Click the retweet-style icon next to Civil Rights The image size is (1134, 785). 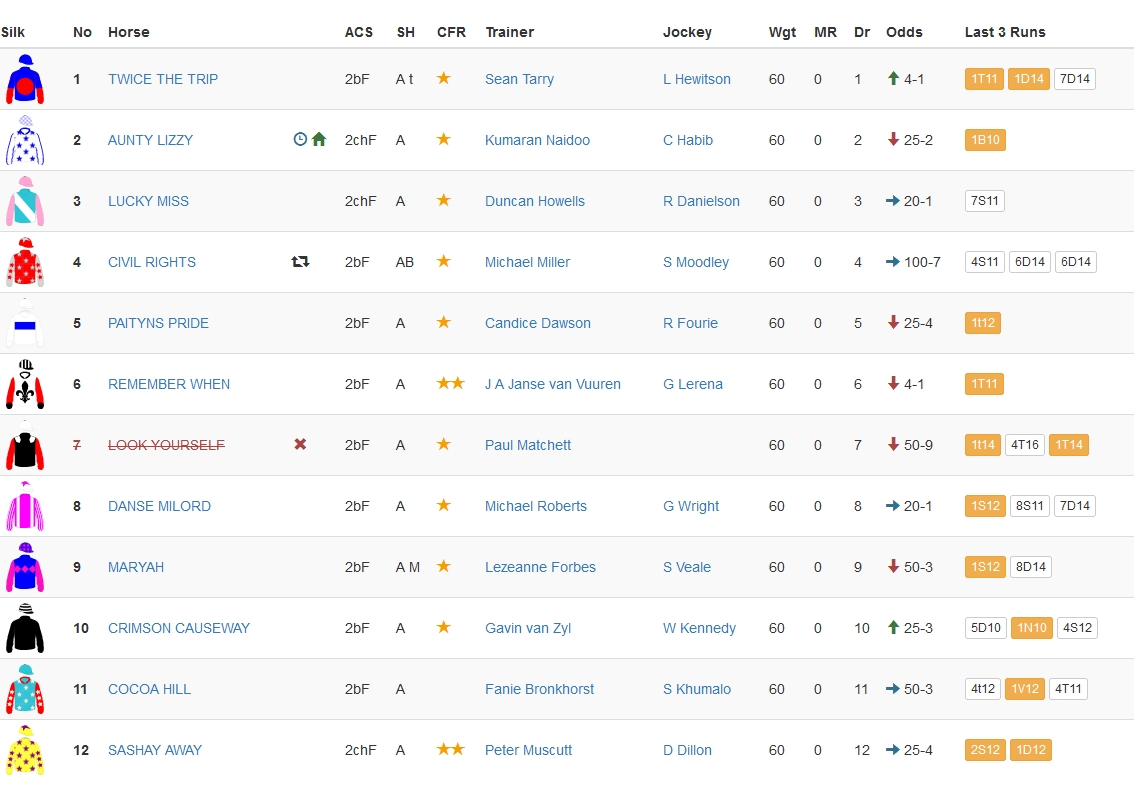pos(300,262)
